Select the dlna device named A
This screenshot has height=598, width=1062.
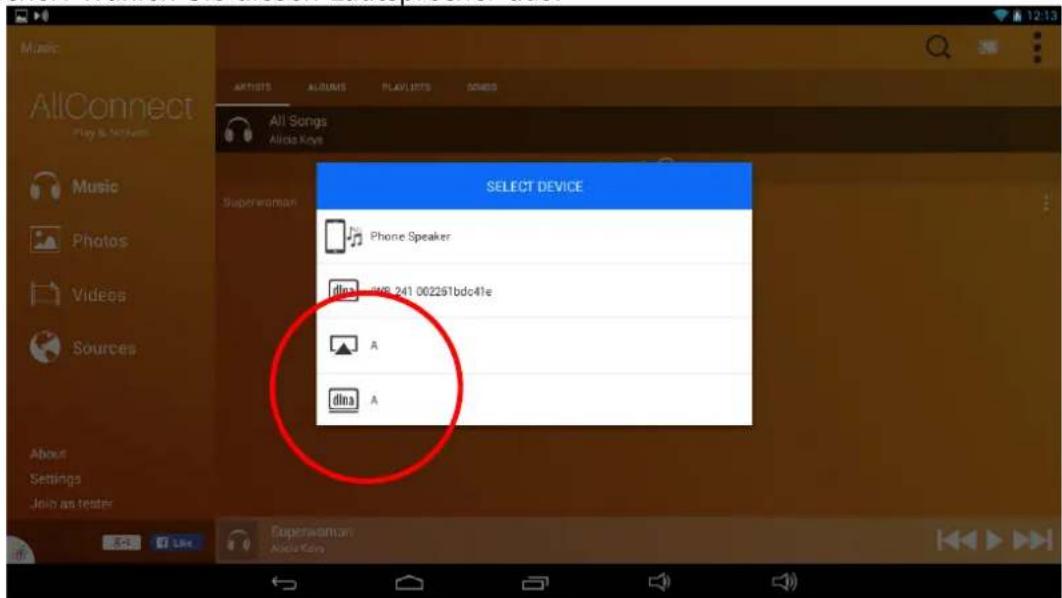click(x=534, y=400)
